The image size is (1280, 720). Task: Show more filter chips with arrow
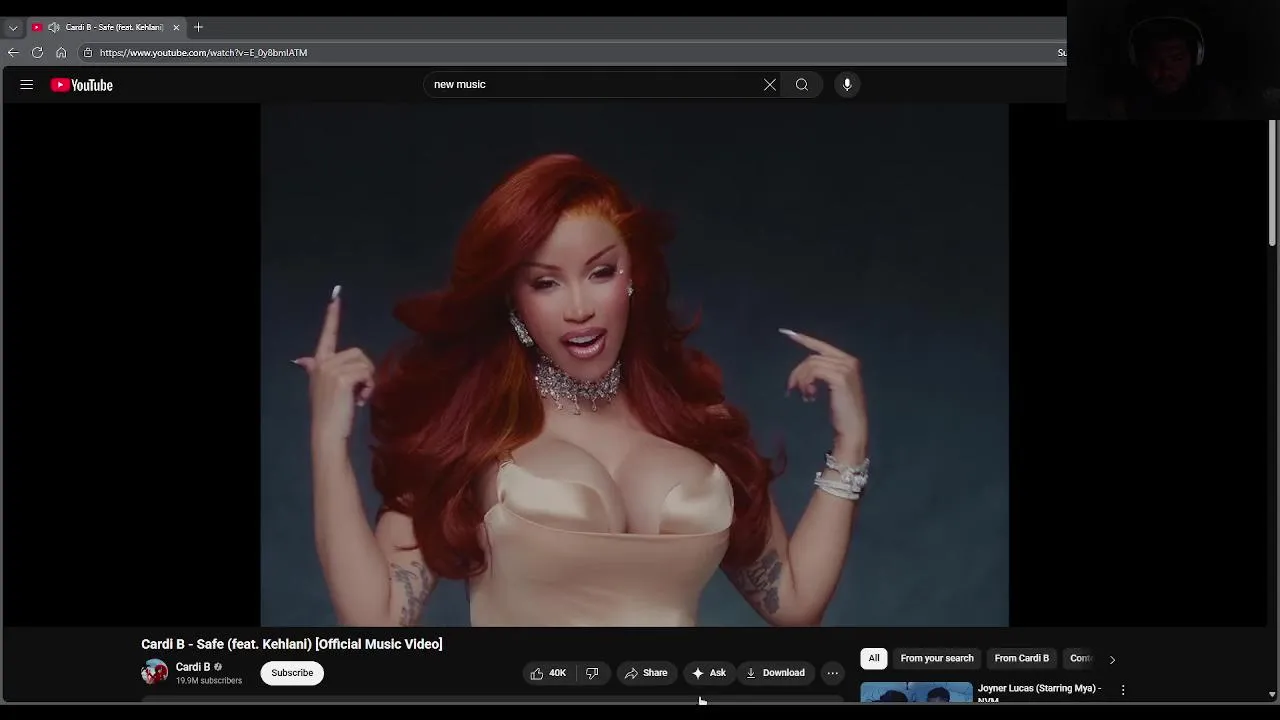click(x=1112, y=659)
